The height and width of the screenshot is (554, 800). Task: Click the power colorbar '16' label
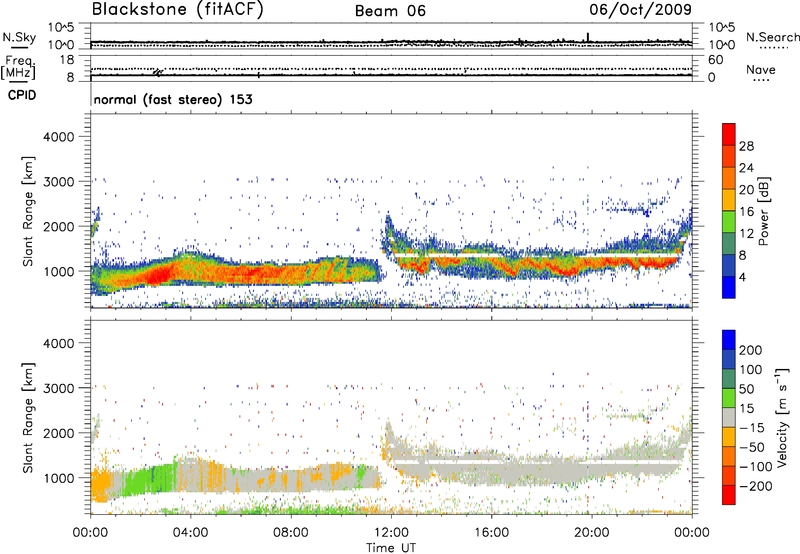point(746,212)
